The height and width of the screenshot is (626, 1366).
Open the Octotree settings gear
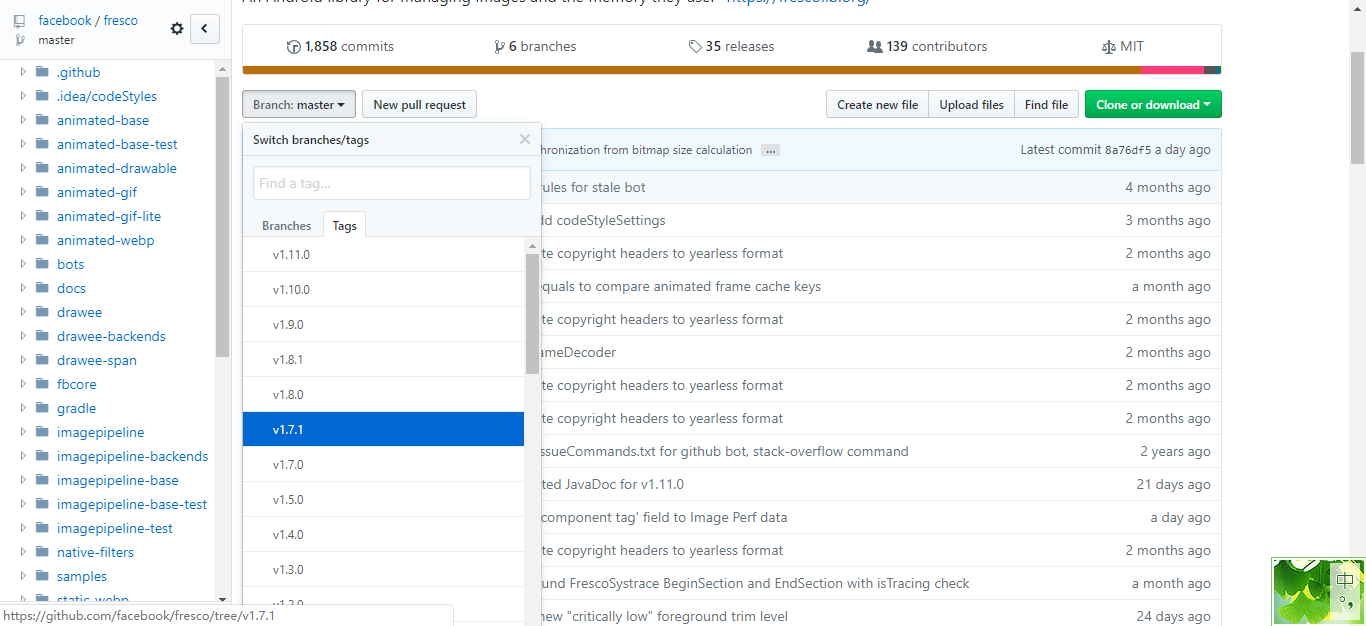point(177,29)
